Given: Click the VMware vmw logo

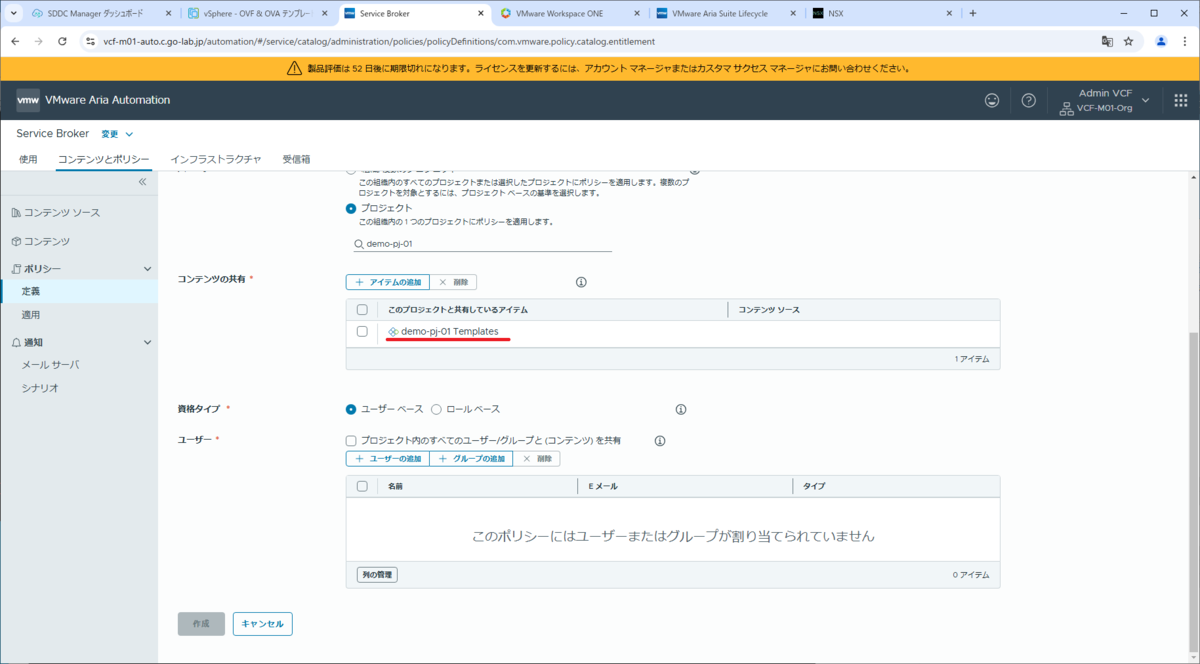Looking at the screenshot, I should pos(28,100).
